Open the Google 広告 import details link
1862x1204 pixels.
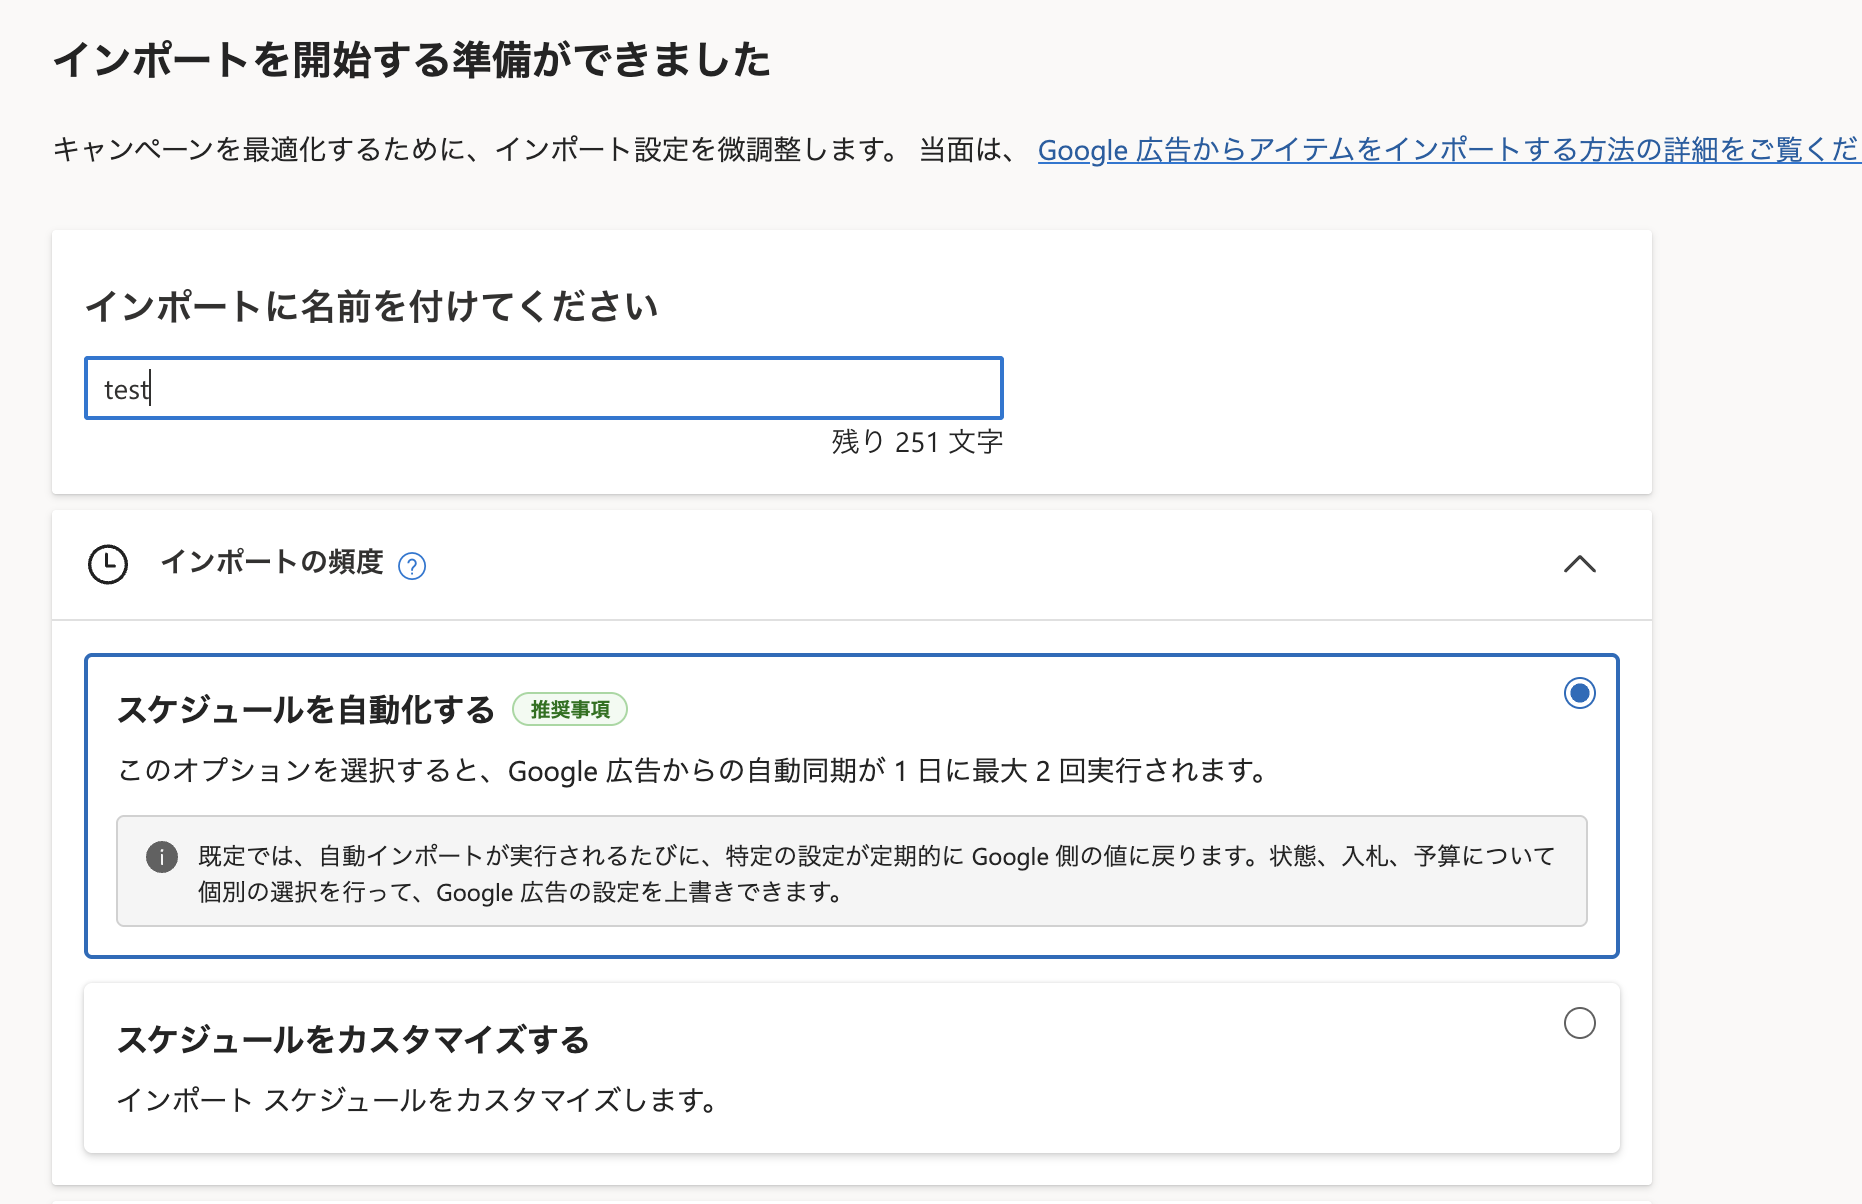click(x=1448, y=150)
